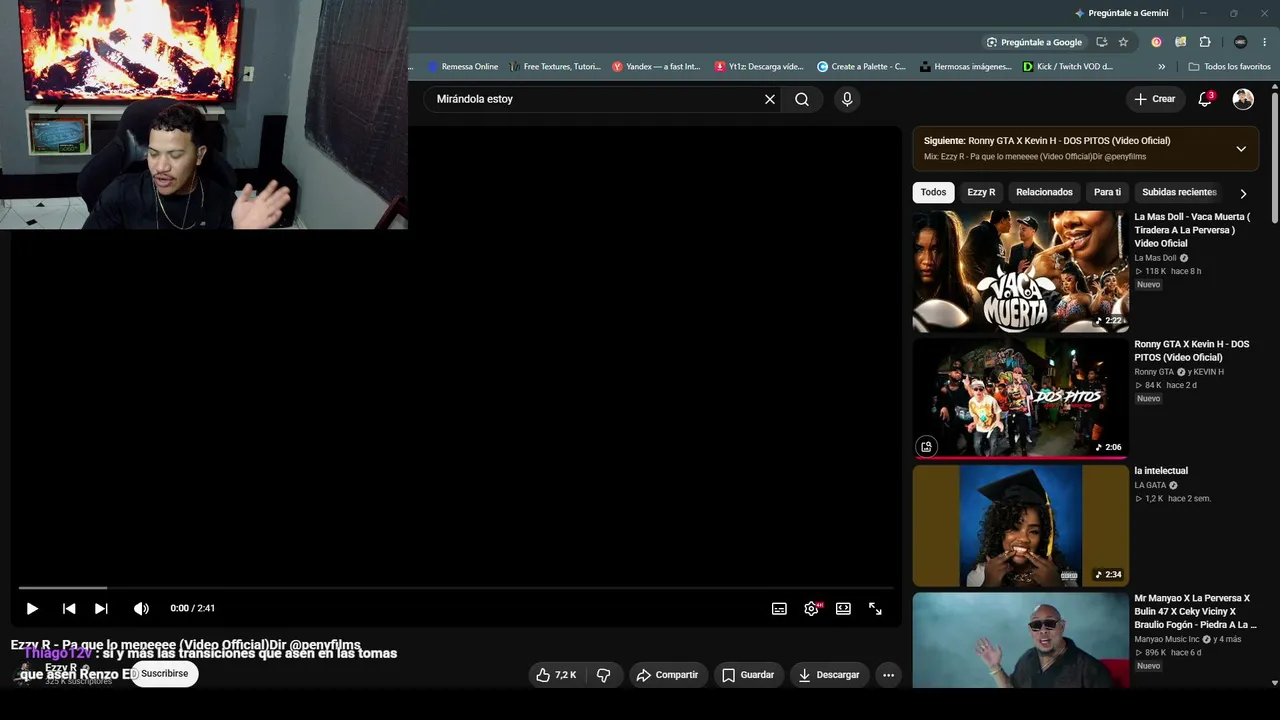Open the YouTube account avatar menu

1243,99
